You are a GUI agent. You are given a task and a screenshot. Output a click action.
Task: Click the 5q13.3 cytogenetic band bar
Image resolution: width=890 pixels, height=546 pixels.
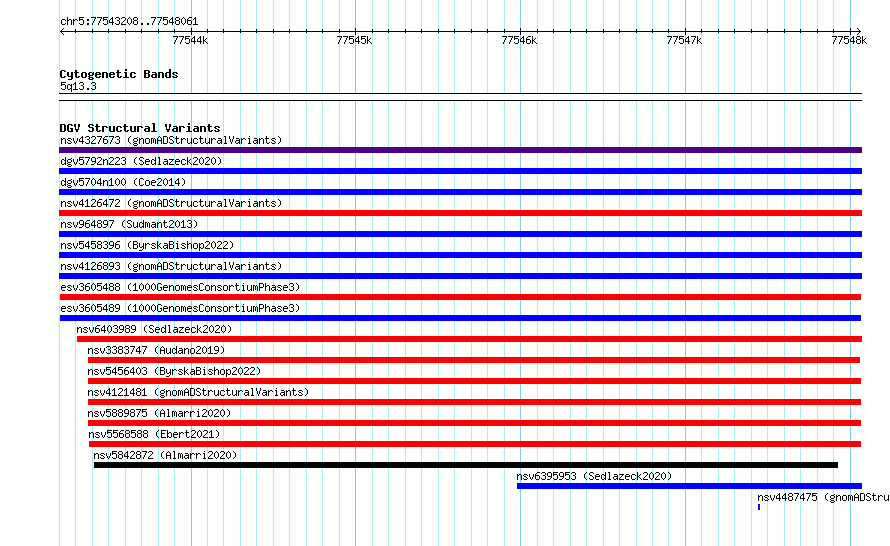coord(460,97)
